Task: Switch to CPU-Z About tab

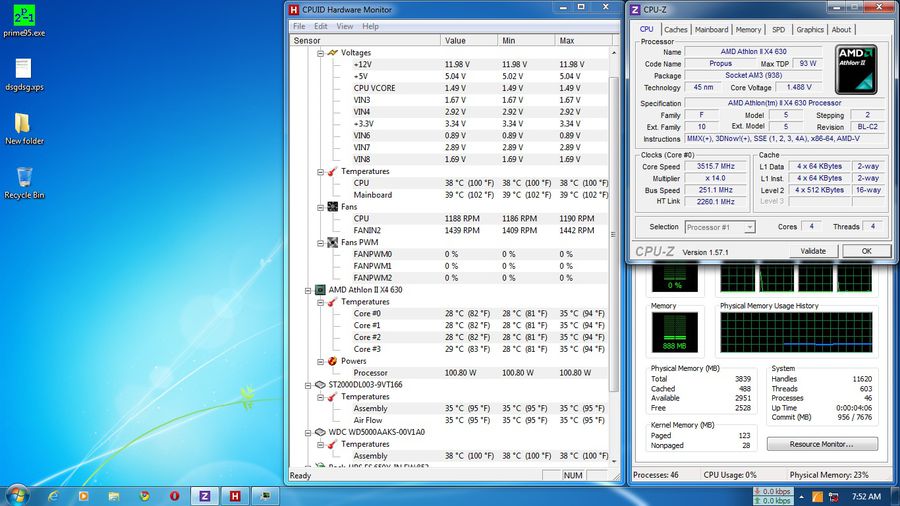Action: [x=841, y=30]
